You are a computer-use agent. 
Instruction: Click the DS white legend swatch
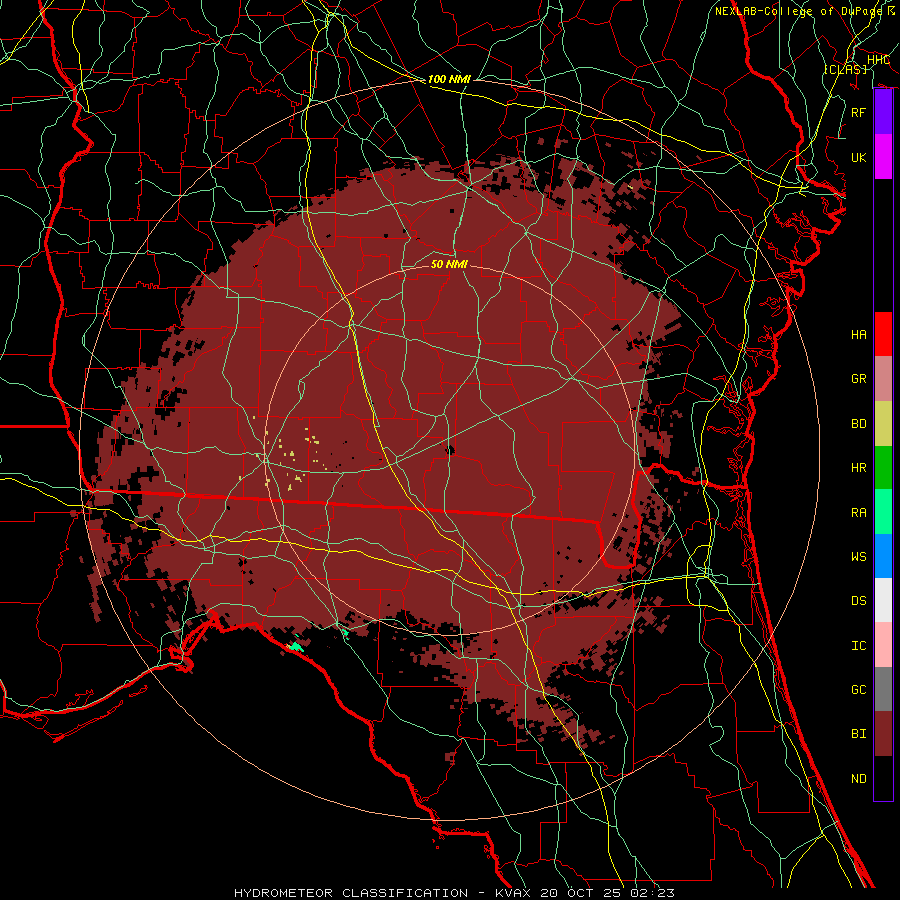tap(883, 600)
